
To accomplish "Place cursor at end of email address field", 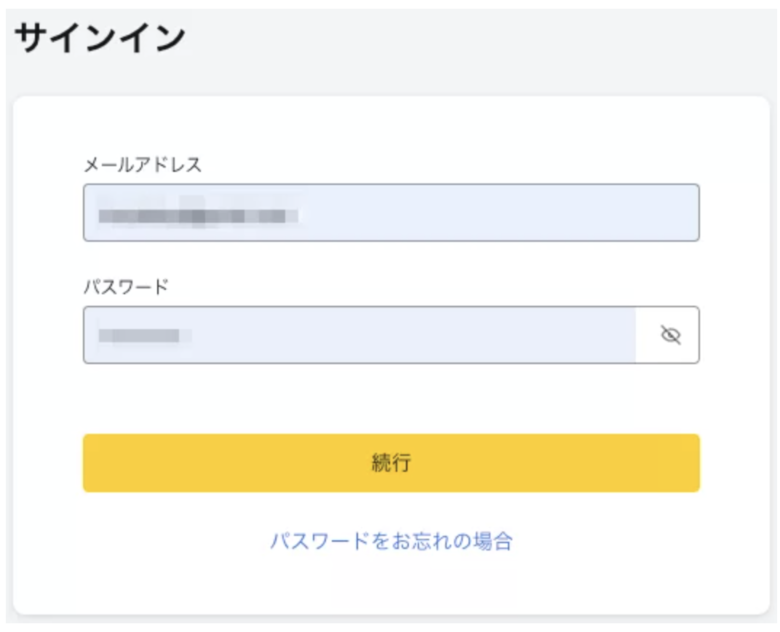I will point(497,212).
